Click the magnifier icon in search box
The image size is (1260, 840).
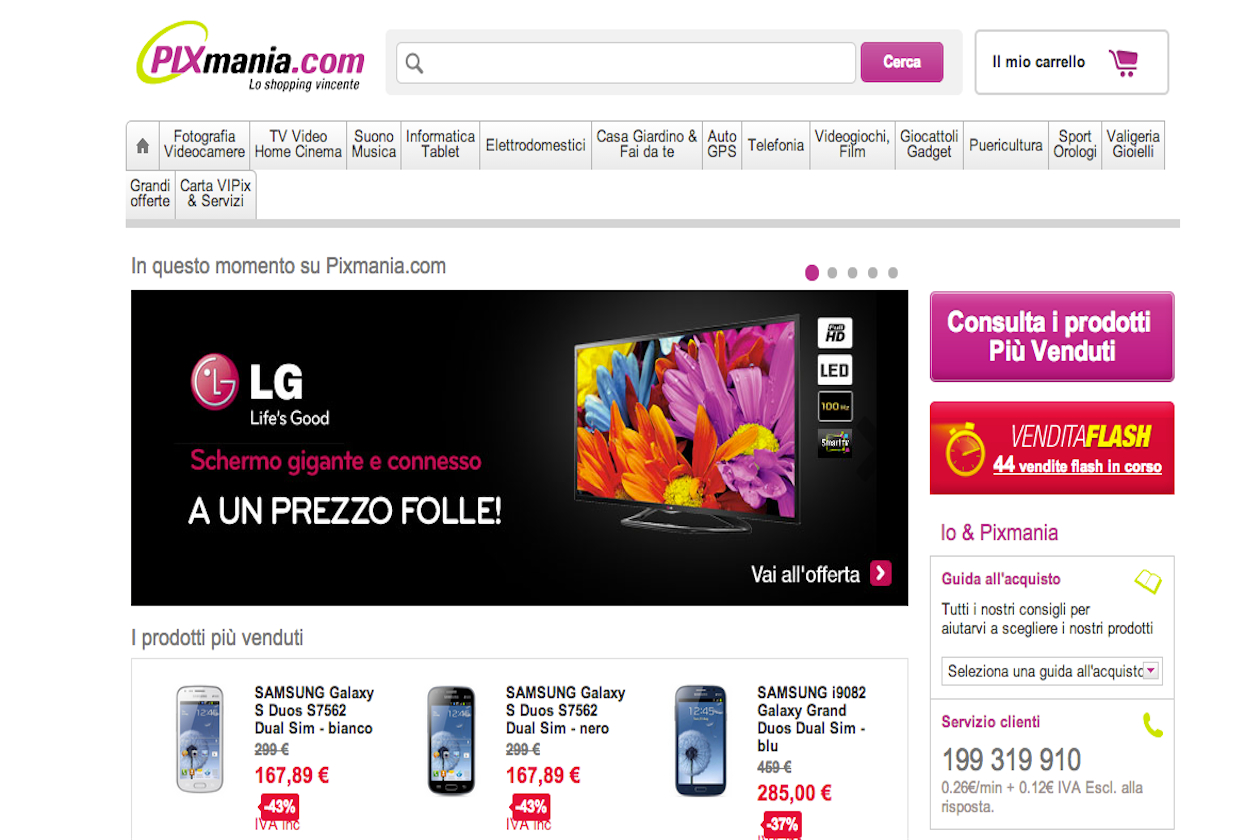[414, 64]
